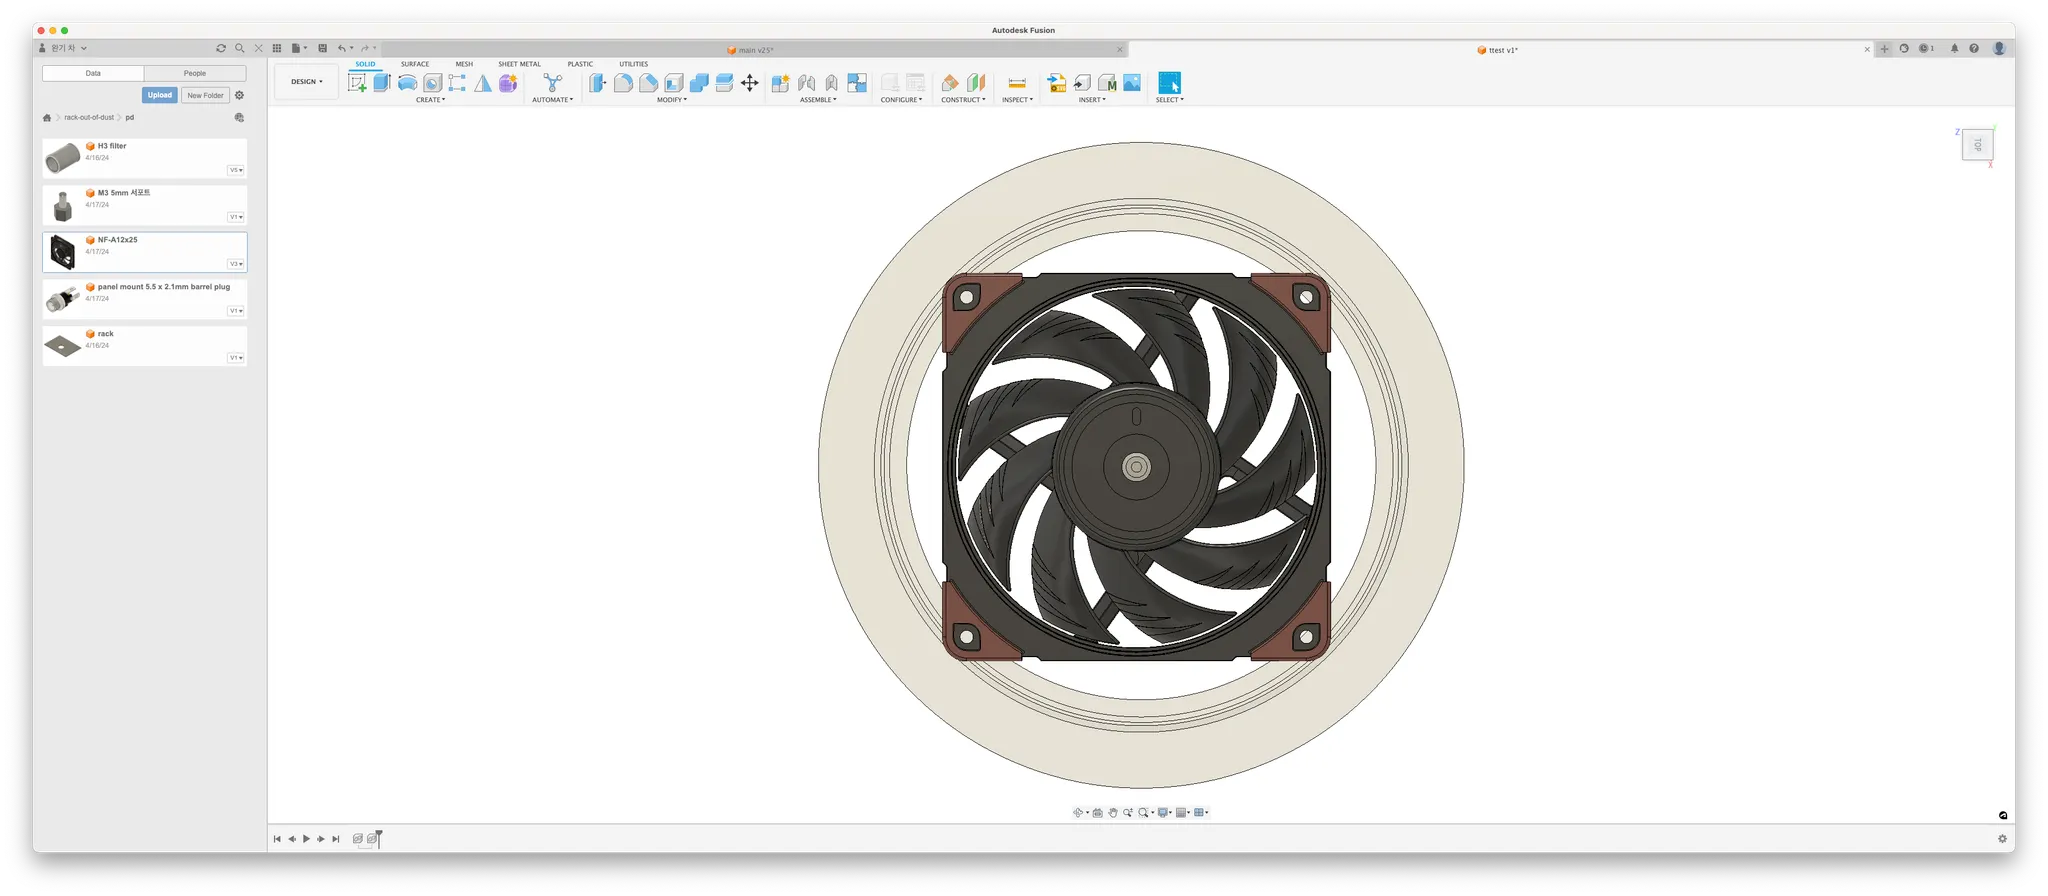This screenshot has height=896, width=2048.
Task: Click the Rectangular Pattern tool icon
Action: tap(457, 83)
